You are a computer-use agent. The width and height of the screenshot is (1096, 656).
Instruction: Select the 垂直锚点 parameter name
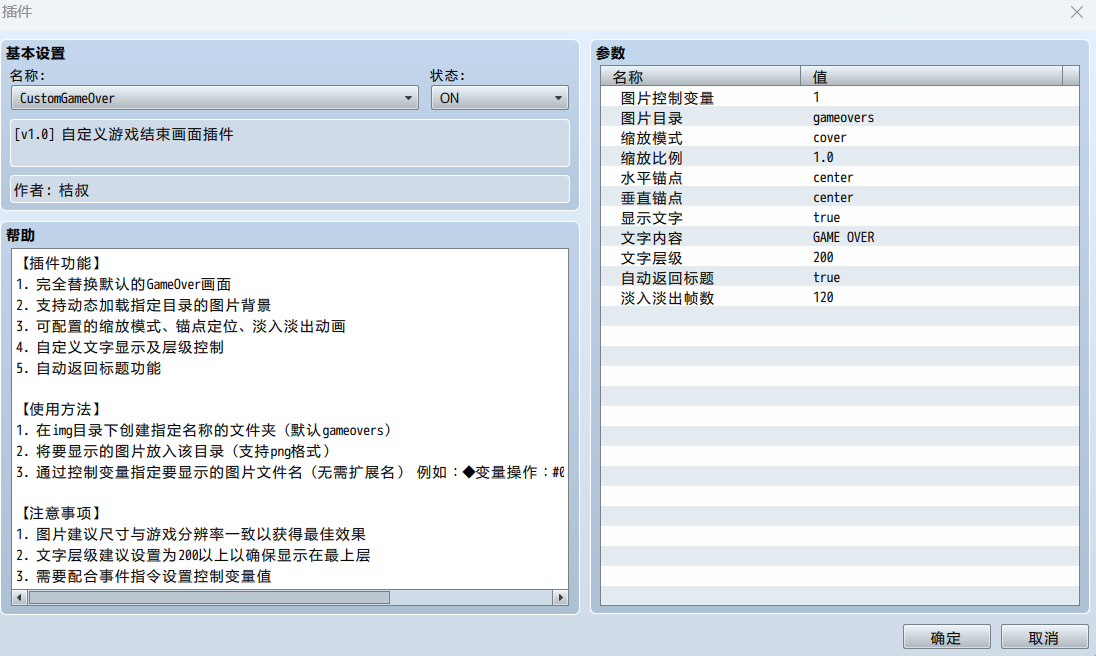[651, 198]
